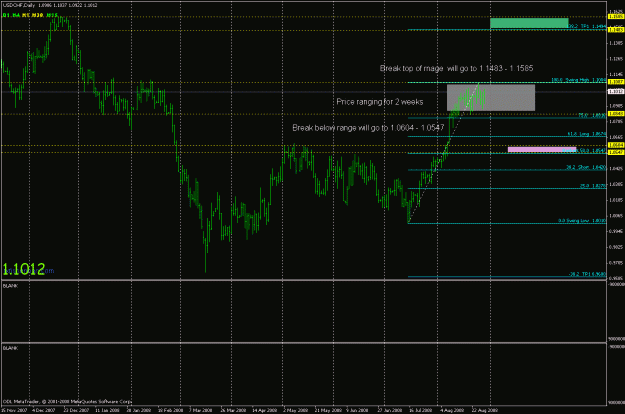Click the 7 Mar date on time axis
Image resolution: width=625 pixels, height=414 pixels.
(x=200, y=410)
